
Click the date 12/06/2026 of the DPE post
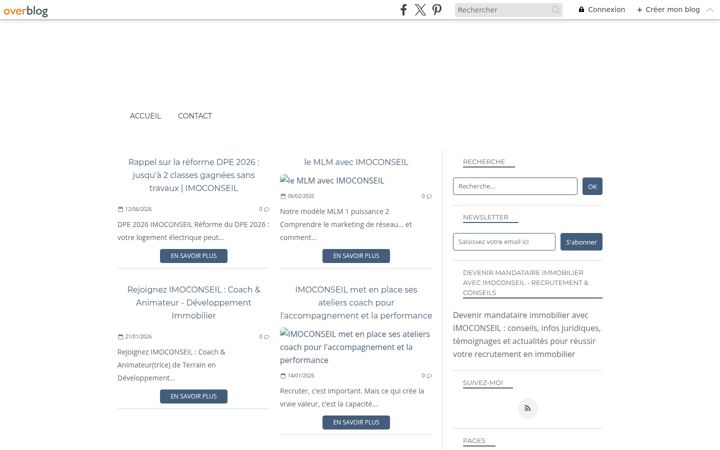click(138, 209)
